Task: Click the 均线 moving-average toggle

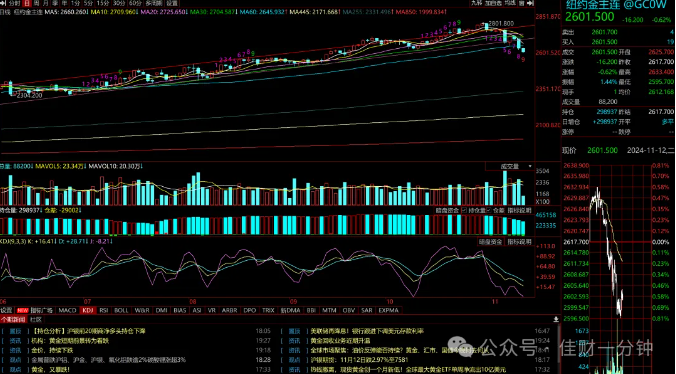Action: 510,3
